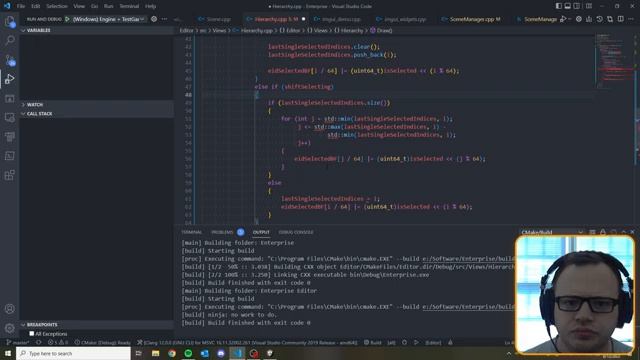Screen dimensions: 640x360
Task: Collapse the CALL STACK section
Action: tap(96, 113)
